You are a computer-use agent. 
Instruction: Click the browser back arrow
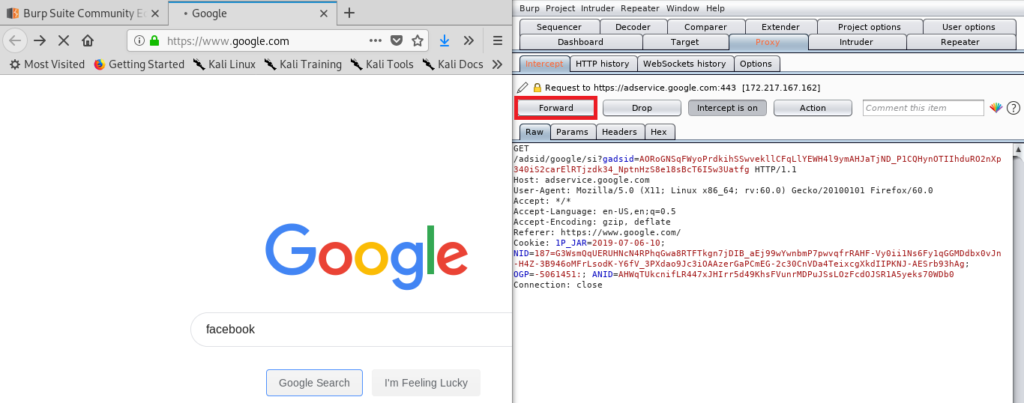coord(14,40)
